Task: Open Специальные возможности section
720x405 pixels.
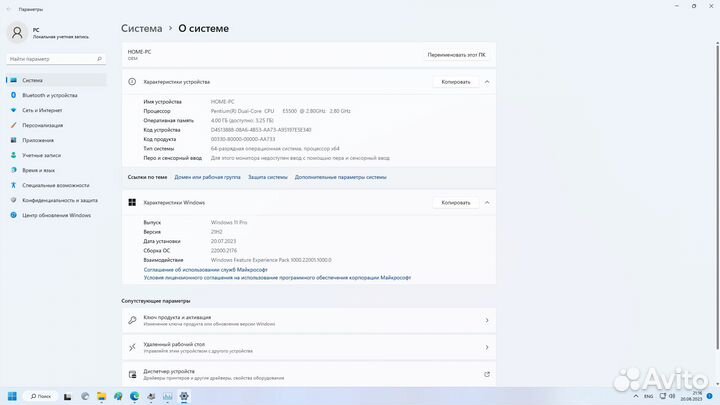Action: click(x=56, y=185)
